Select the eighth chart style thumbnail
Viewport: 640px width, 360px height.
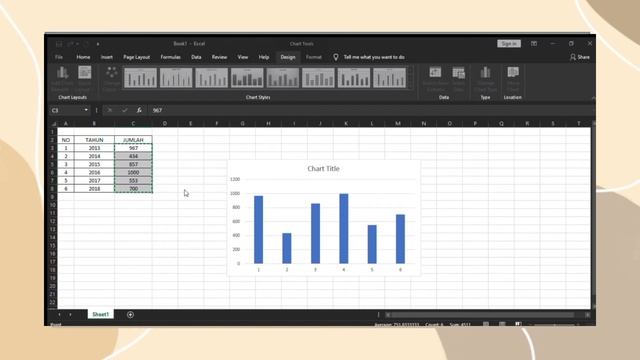click(x=389, y=78)
